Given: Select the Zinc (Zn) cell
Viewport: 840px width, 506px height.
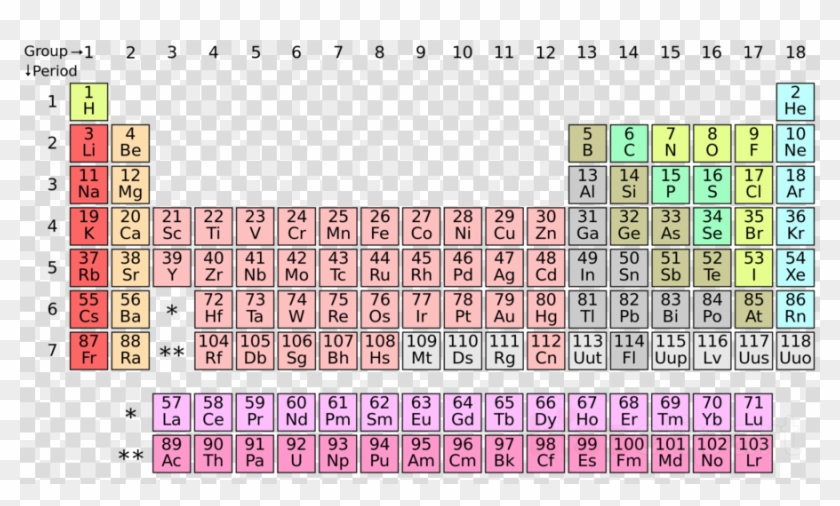Looking at the screenshot, I should (546, 226).
